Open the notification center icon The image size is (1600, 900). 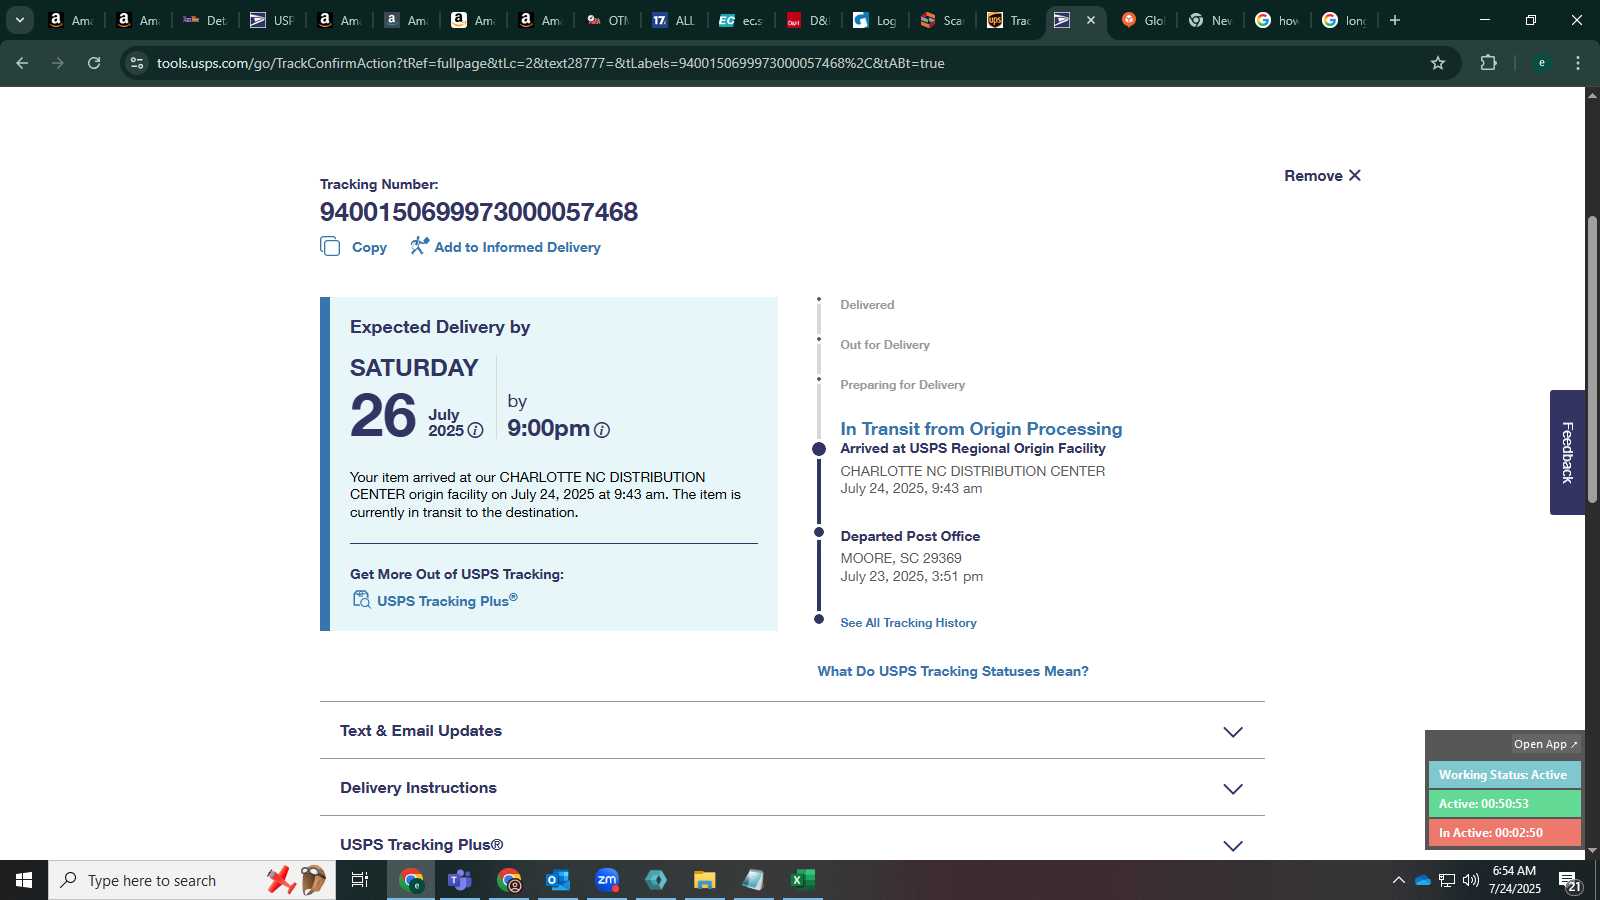pos(1570,881)
